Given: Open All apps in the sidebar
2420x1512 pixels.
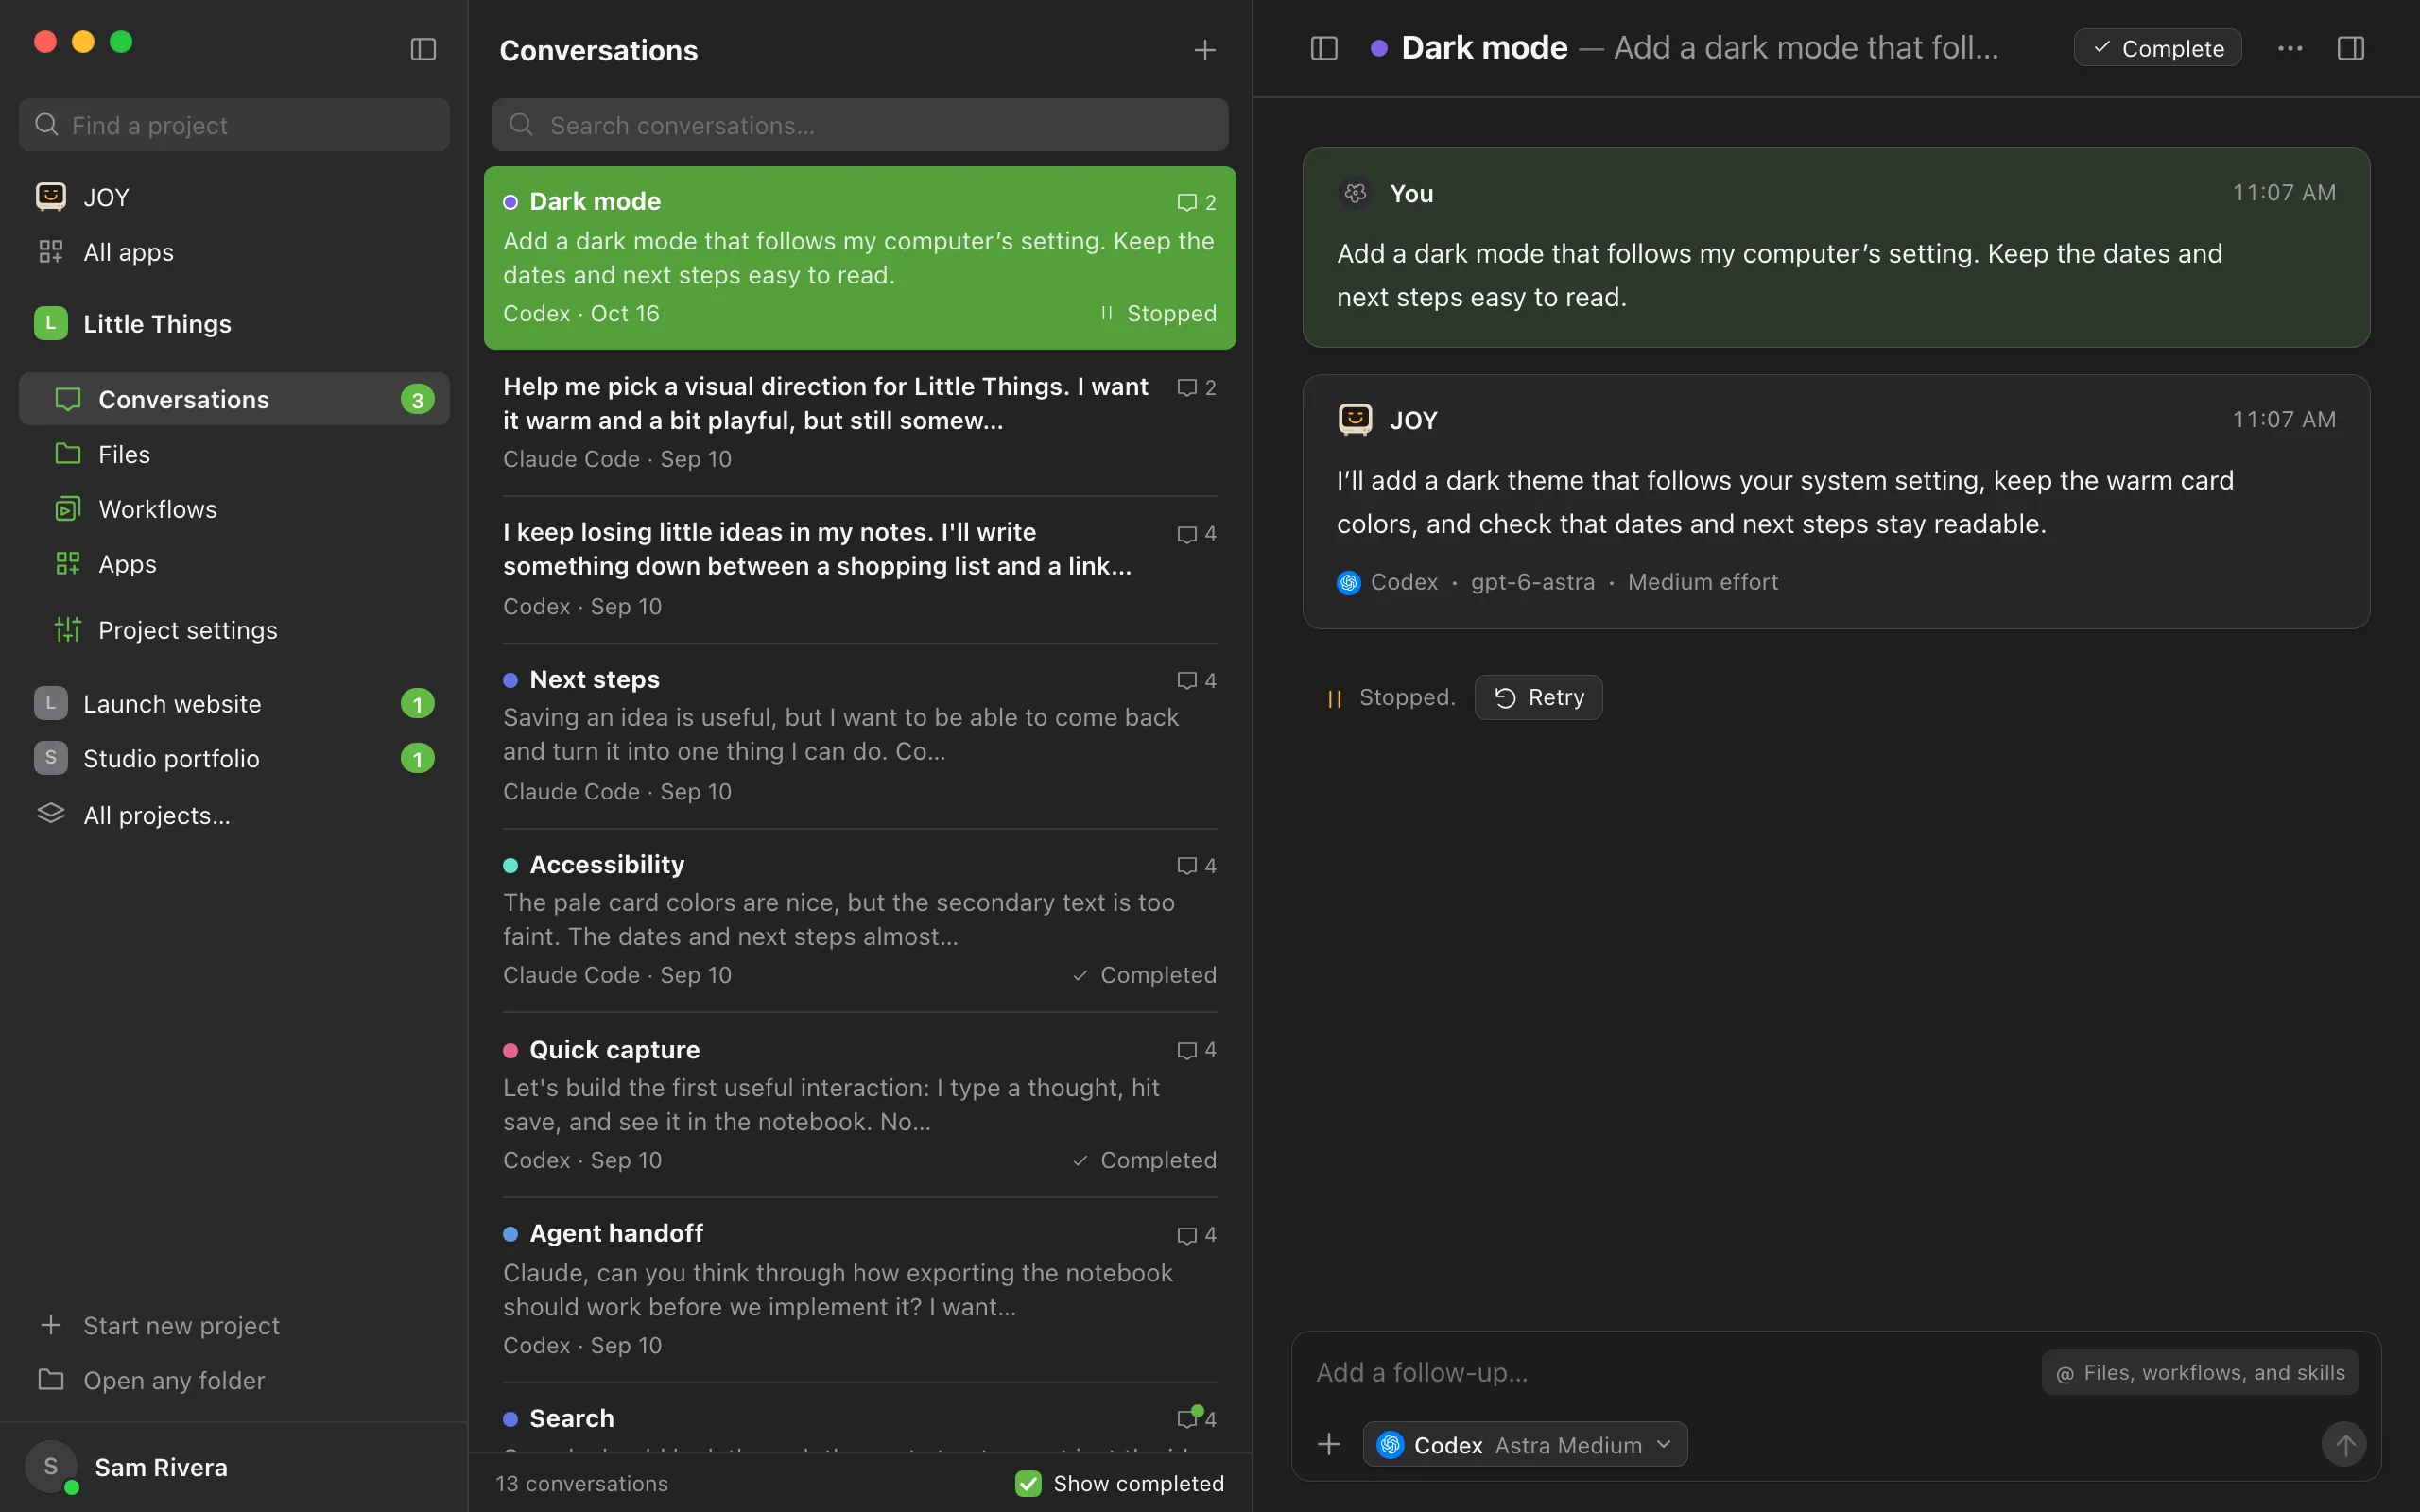Looking at the screenshot, I should point(234,252).
